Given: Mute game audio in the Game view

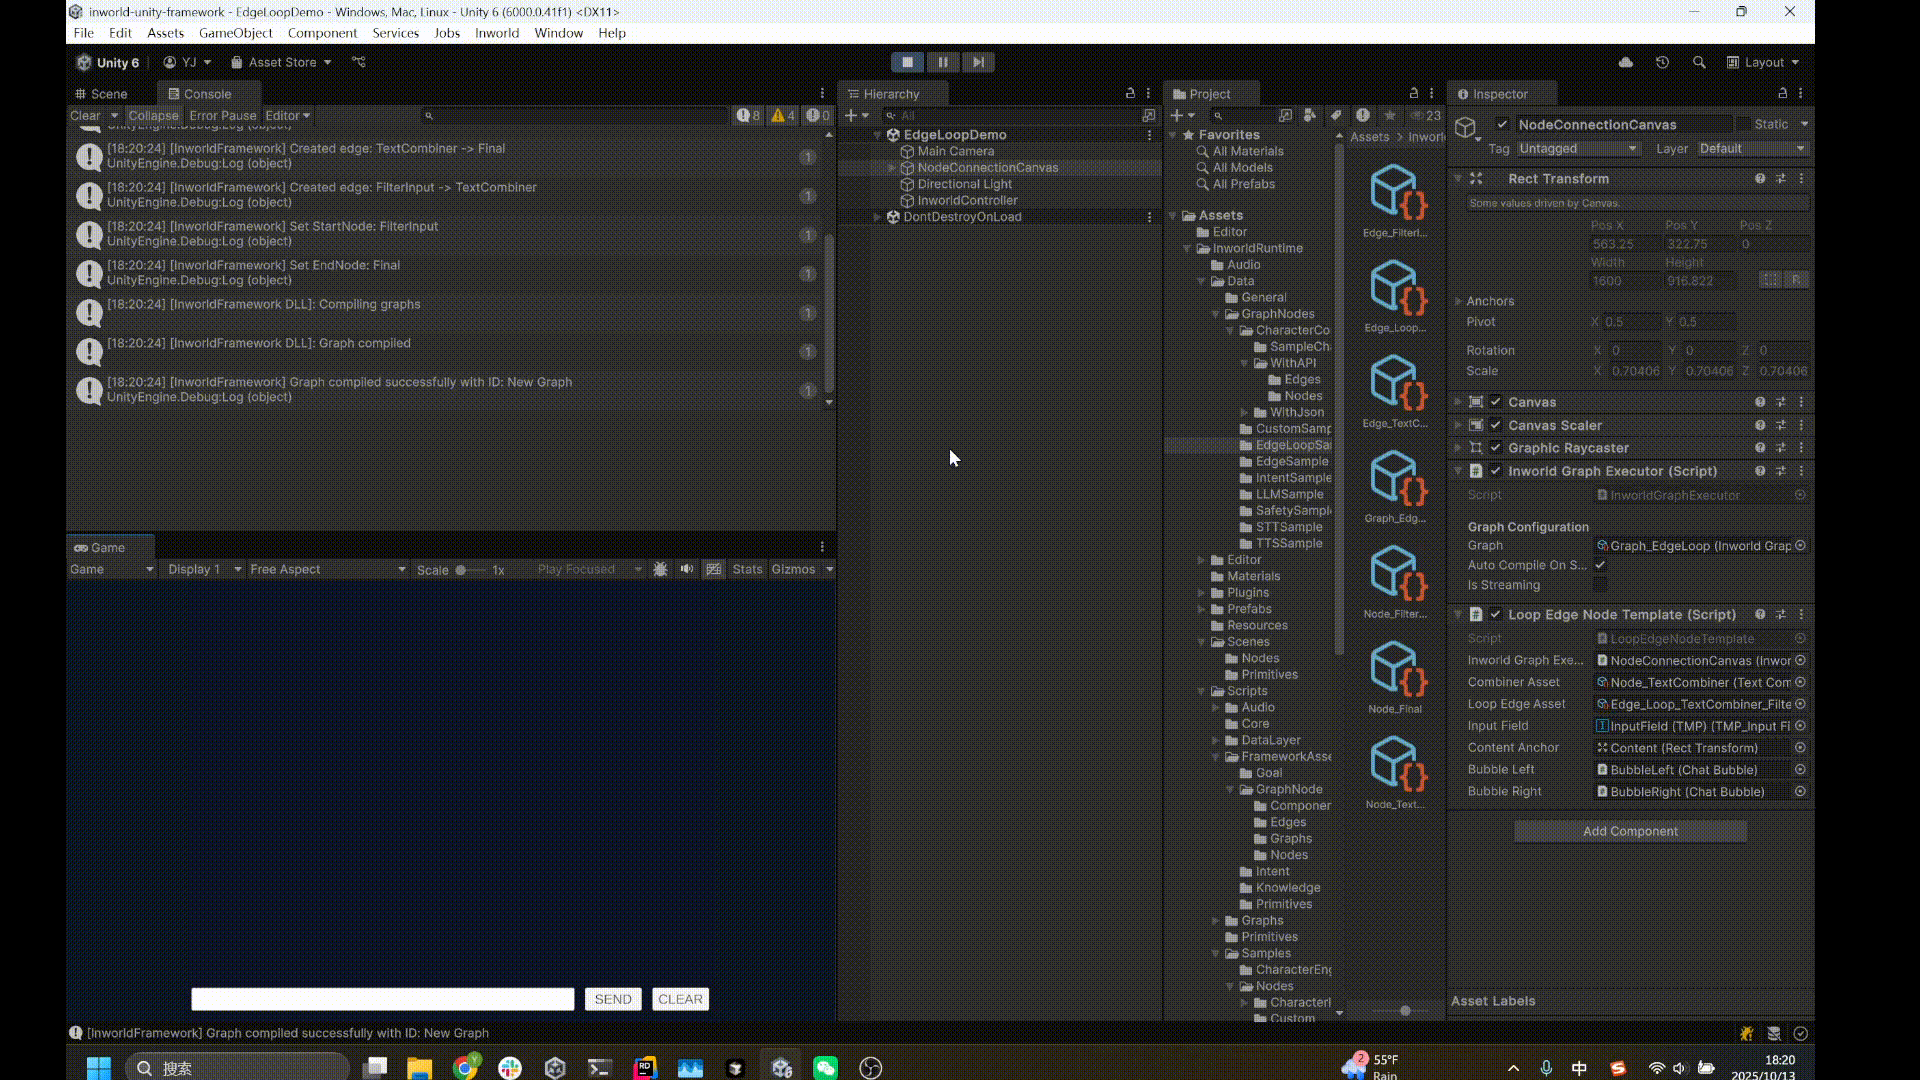Looking at the screenshot, I should [x=687, y=569].
